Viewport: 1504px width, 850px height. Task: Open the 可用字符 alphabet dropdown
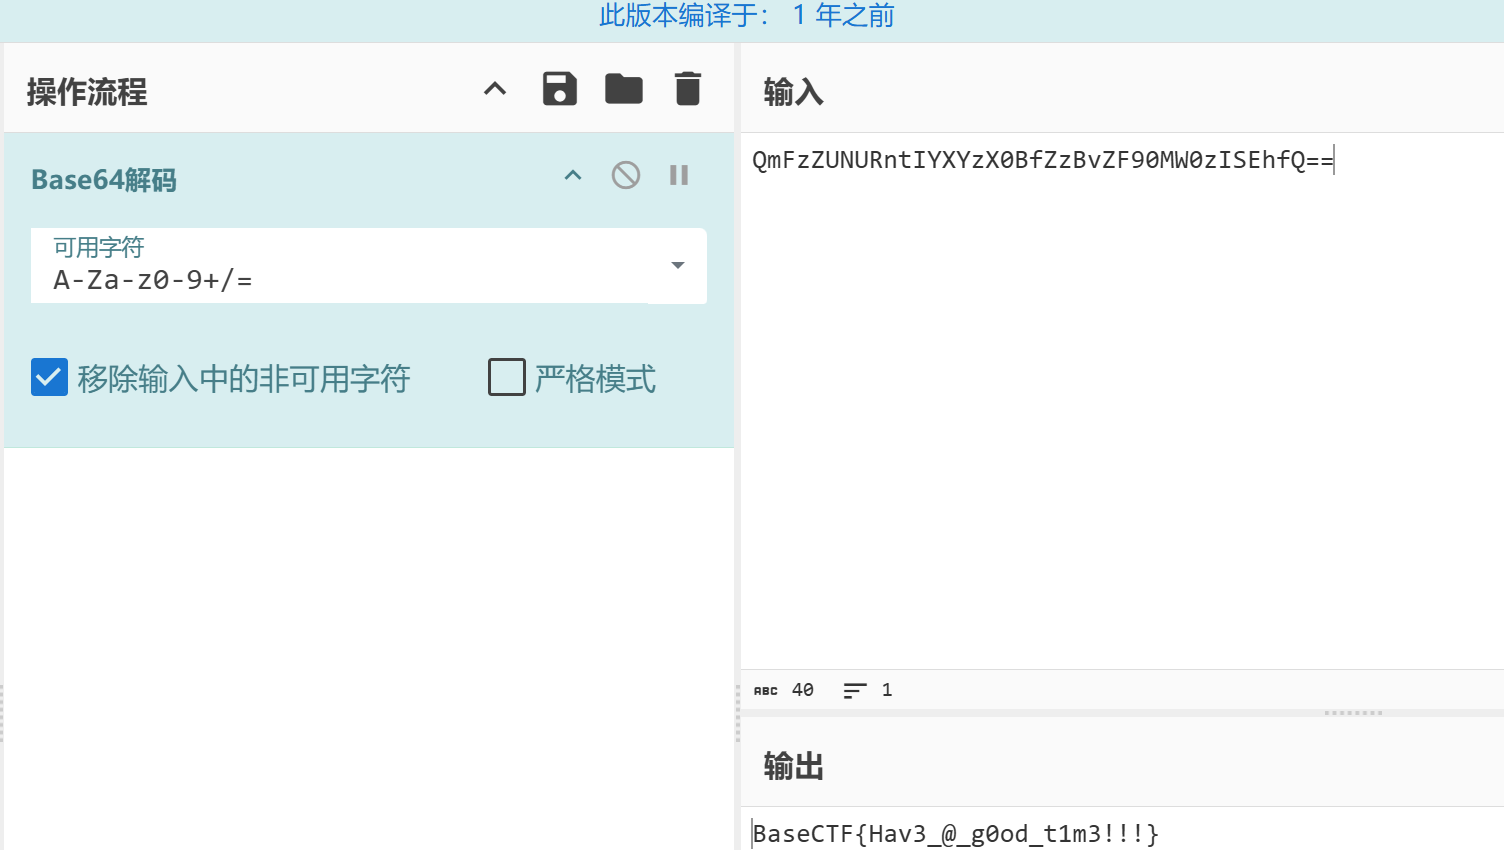click(677, 266)
